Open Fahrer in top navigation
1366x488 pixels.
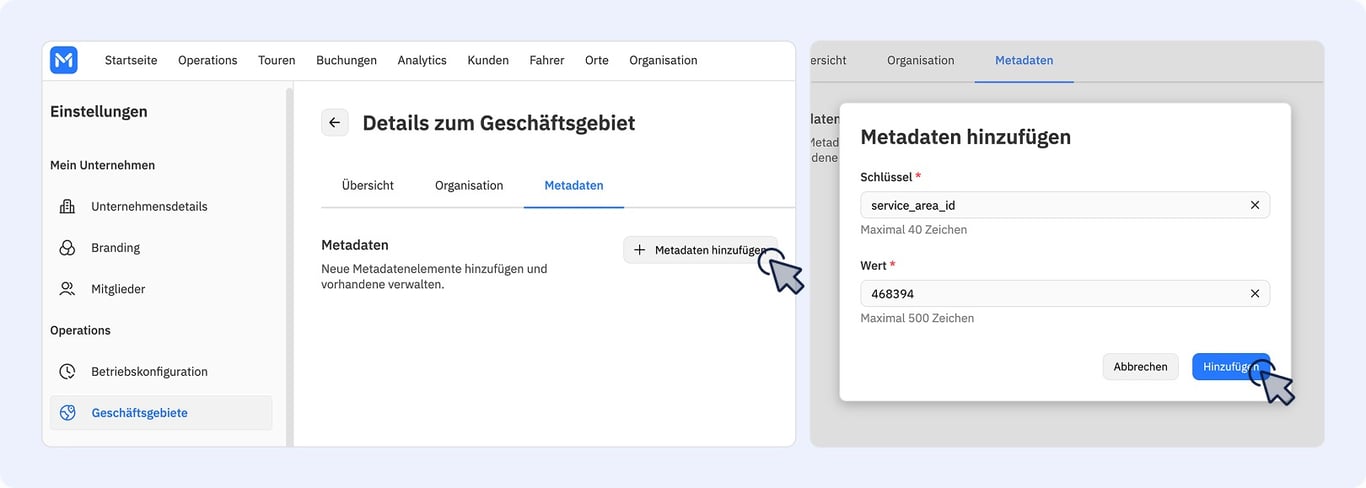[x=547, y=60]
